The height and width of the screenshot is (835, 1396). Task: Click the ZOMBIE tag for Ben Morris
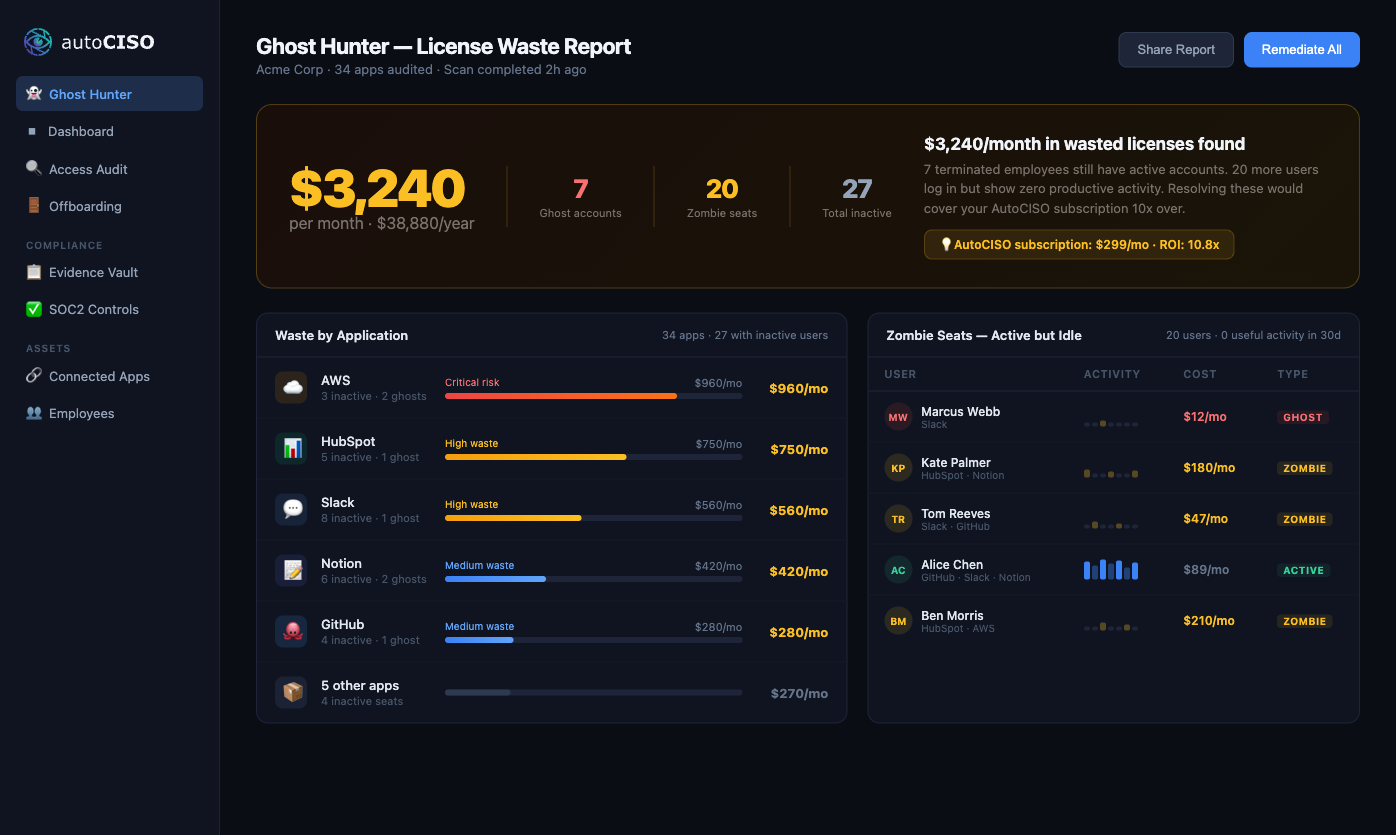(1304, 621)
